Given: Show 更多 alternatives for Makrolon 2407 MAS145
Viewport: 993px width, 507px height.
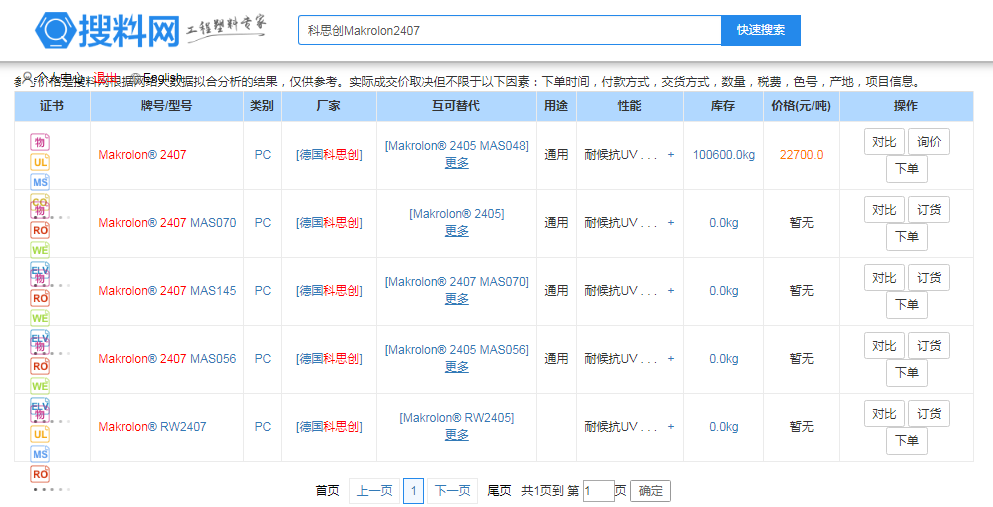Looking at the screenshot, I should pyautogui.click(x=457, y=299).
